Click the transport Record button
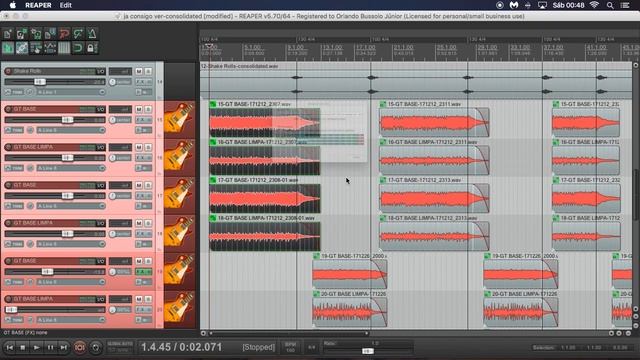The width and height of the screenshot is (640, 360). coord(79,347)
